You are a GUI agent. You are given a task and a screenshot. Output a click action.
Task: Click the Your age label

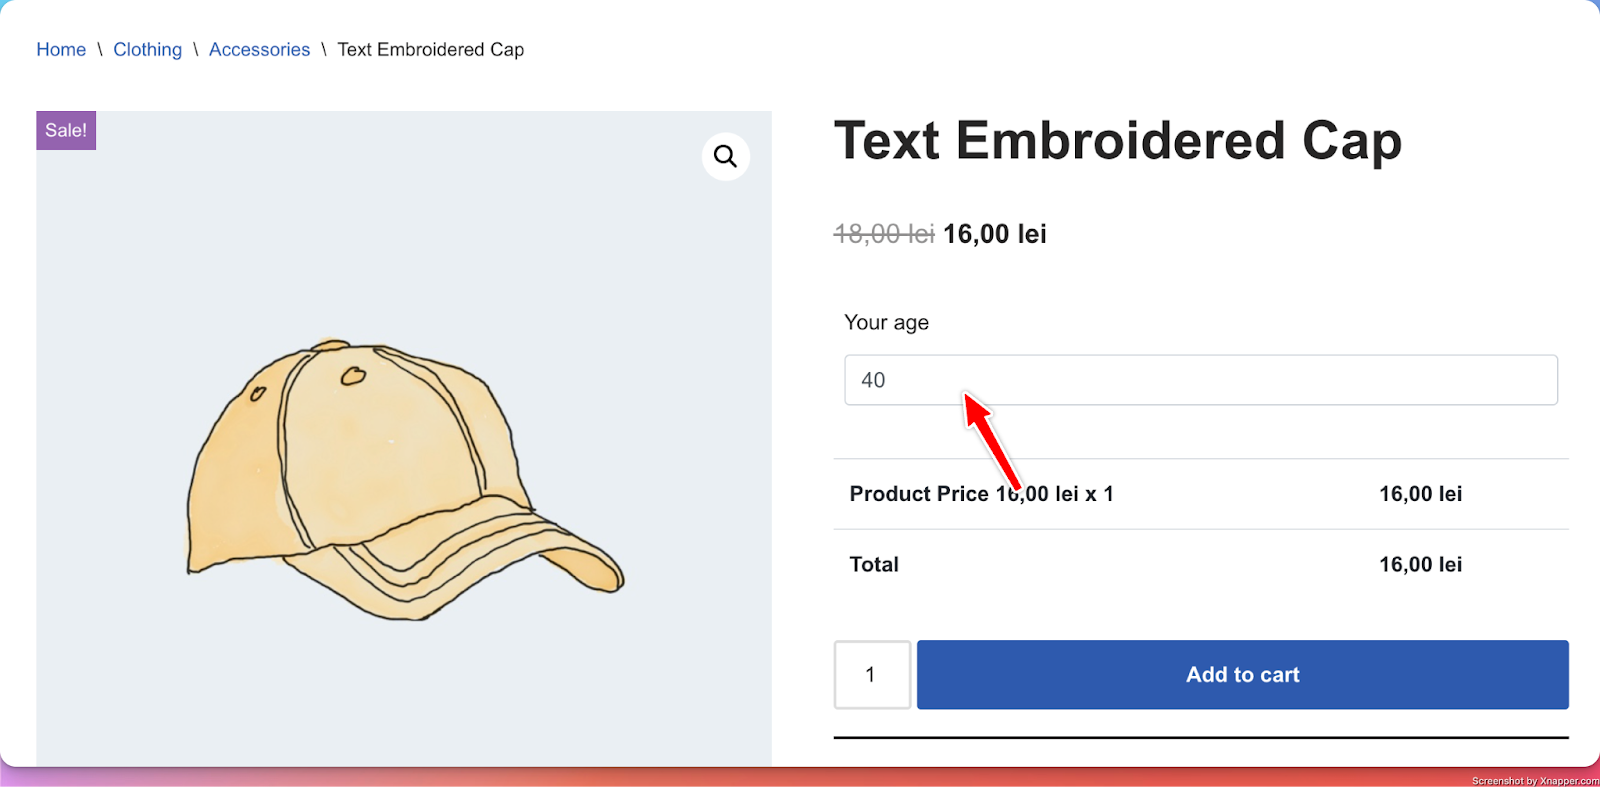pos(887,322)
